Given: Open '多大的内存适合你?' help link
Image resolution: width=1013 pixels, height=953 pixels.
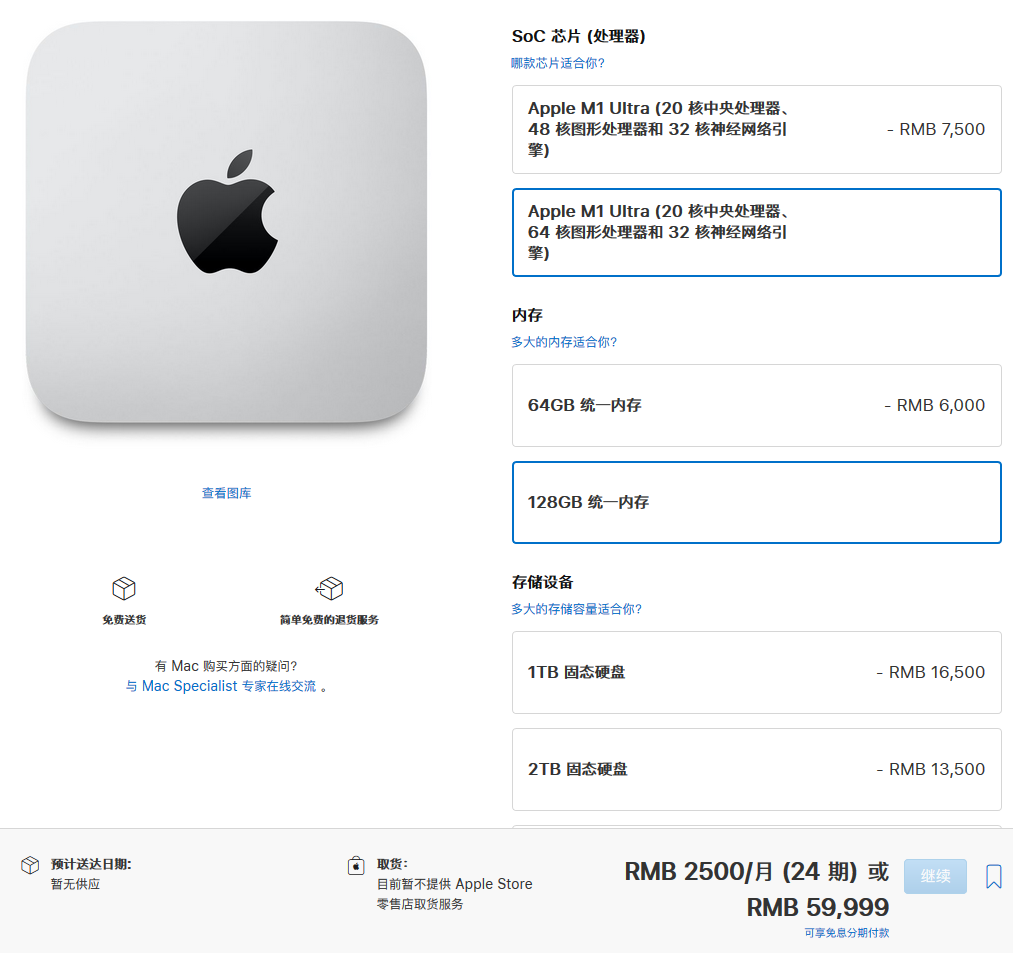Looking at the screenshot, I should pos(564,342).
